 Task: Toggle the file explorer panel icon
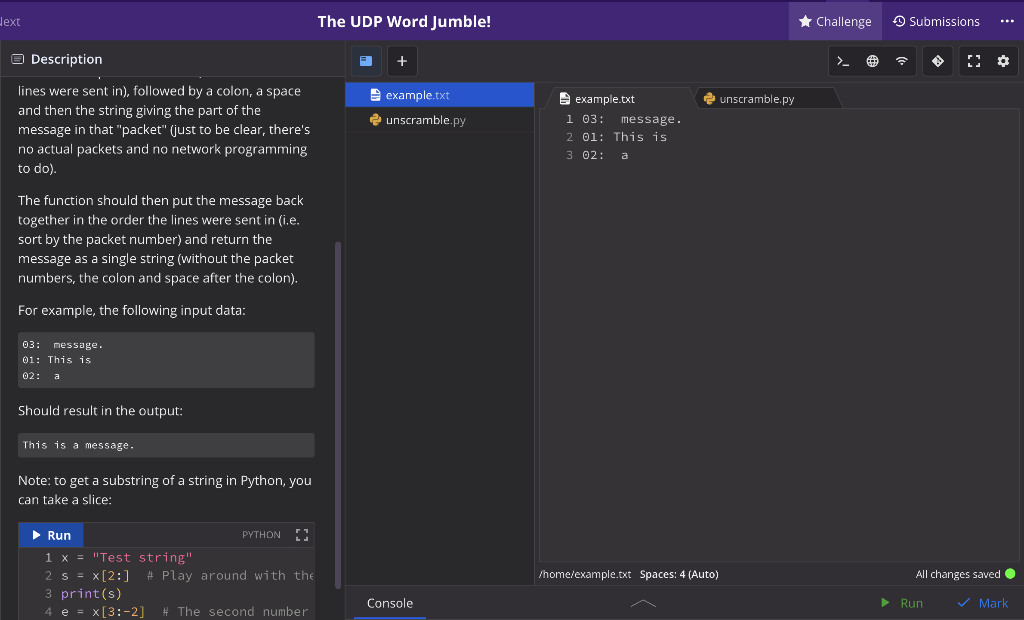point(365,61)
